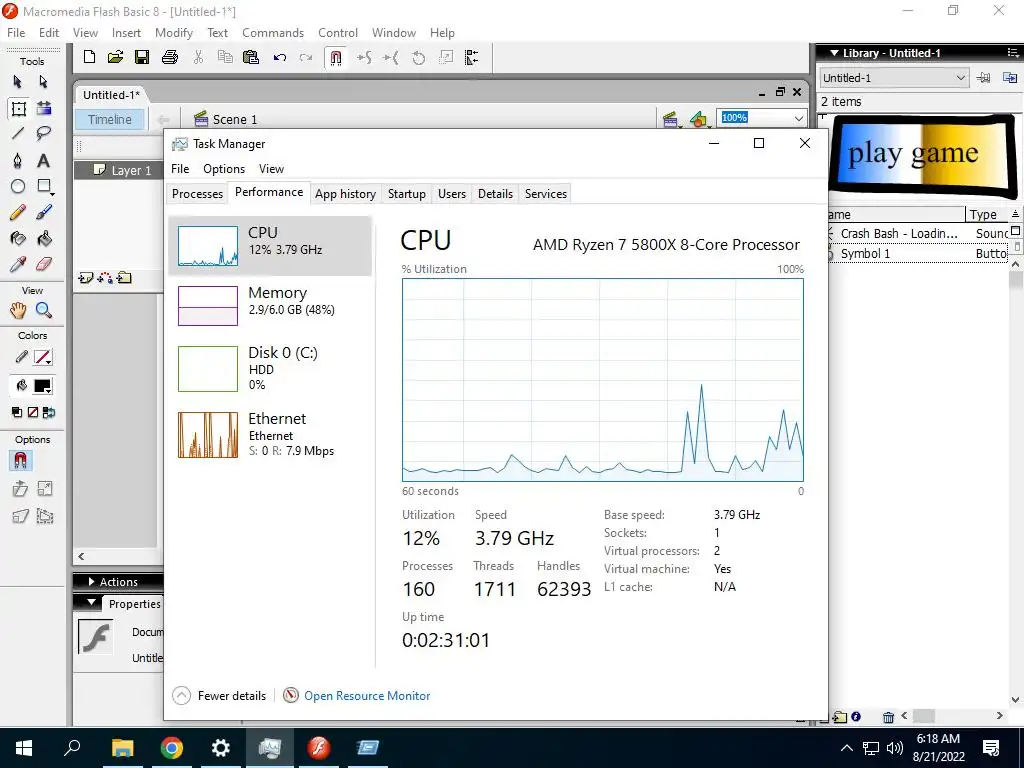Toggle the Snap magnet under Options

tap(20, 461)
